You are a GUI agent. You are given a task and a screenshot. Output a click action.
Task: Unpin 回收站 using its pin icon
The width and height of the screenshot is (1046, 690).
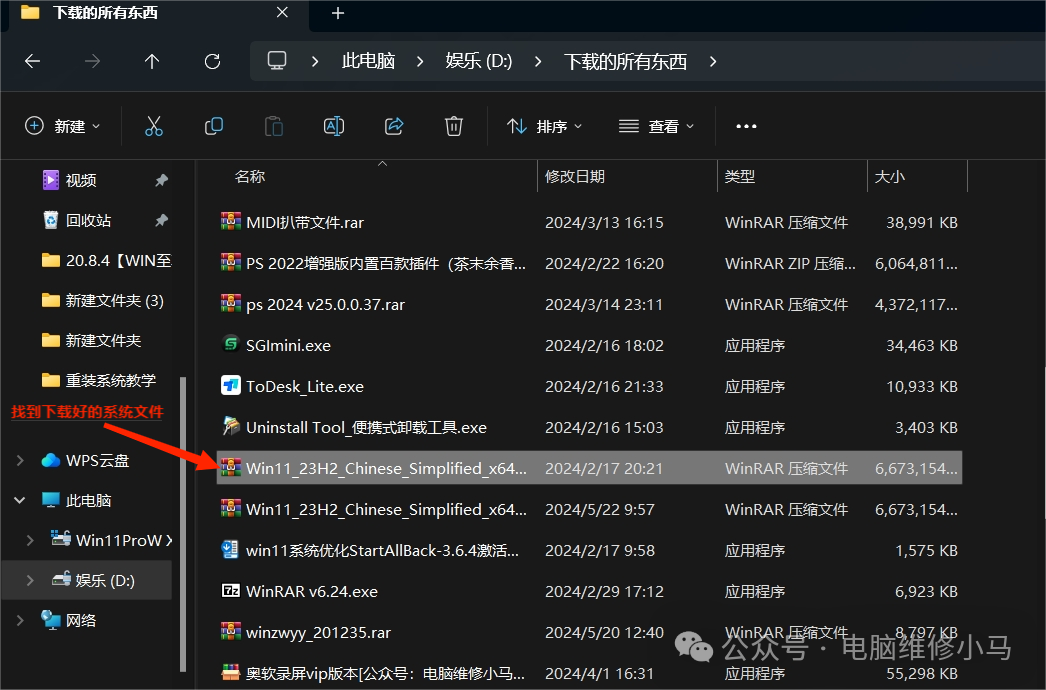161,220
